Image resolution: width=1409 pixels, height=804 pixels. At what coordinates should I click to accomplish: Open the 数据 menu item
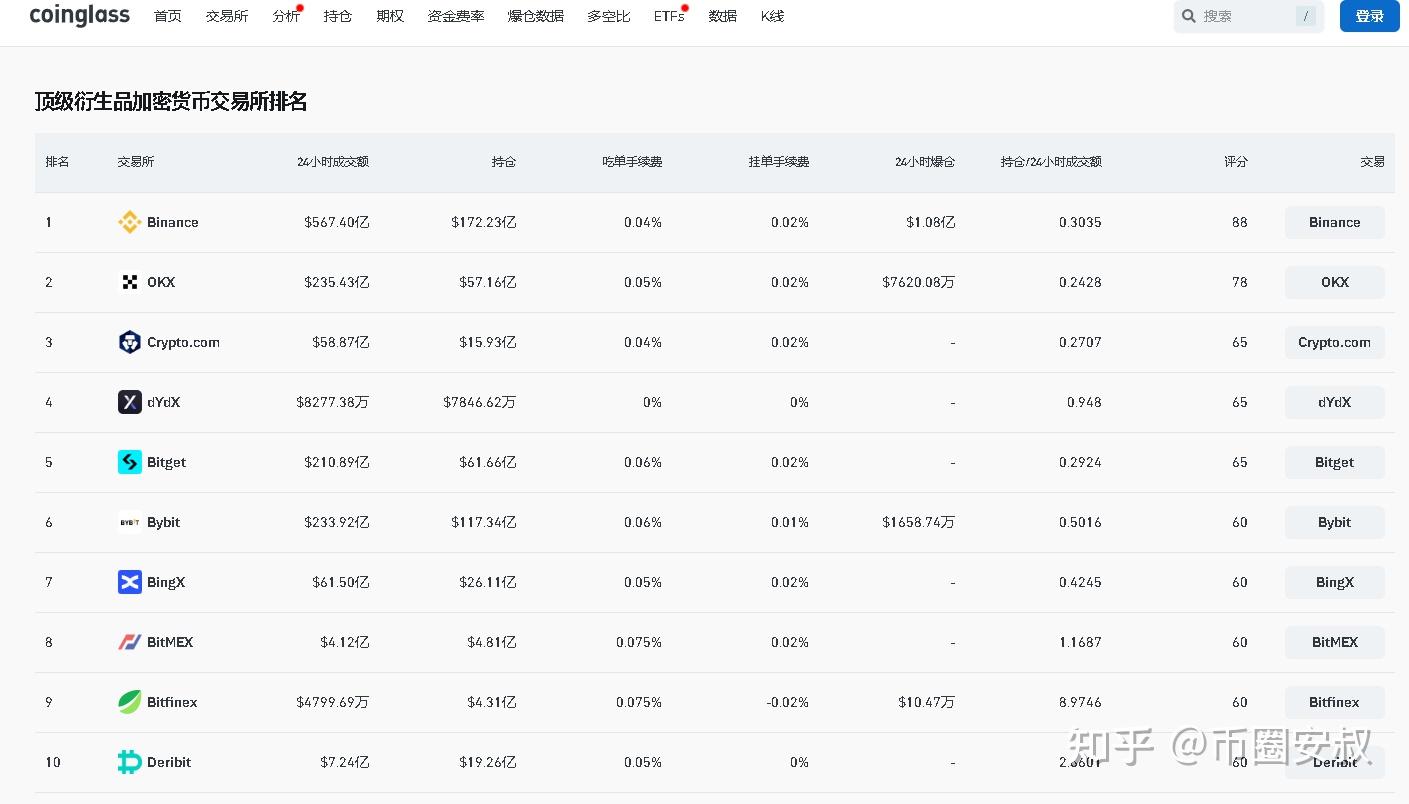[723, 16]
